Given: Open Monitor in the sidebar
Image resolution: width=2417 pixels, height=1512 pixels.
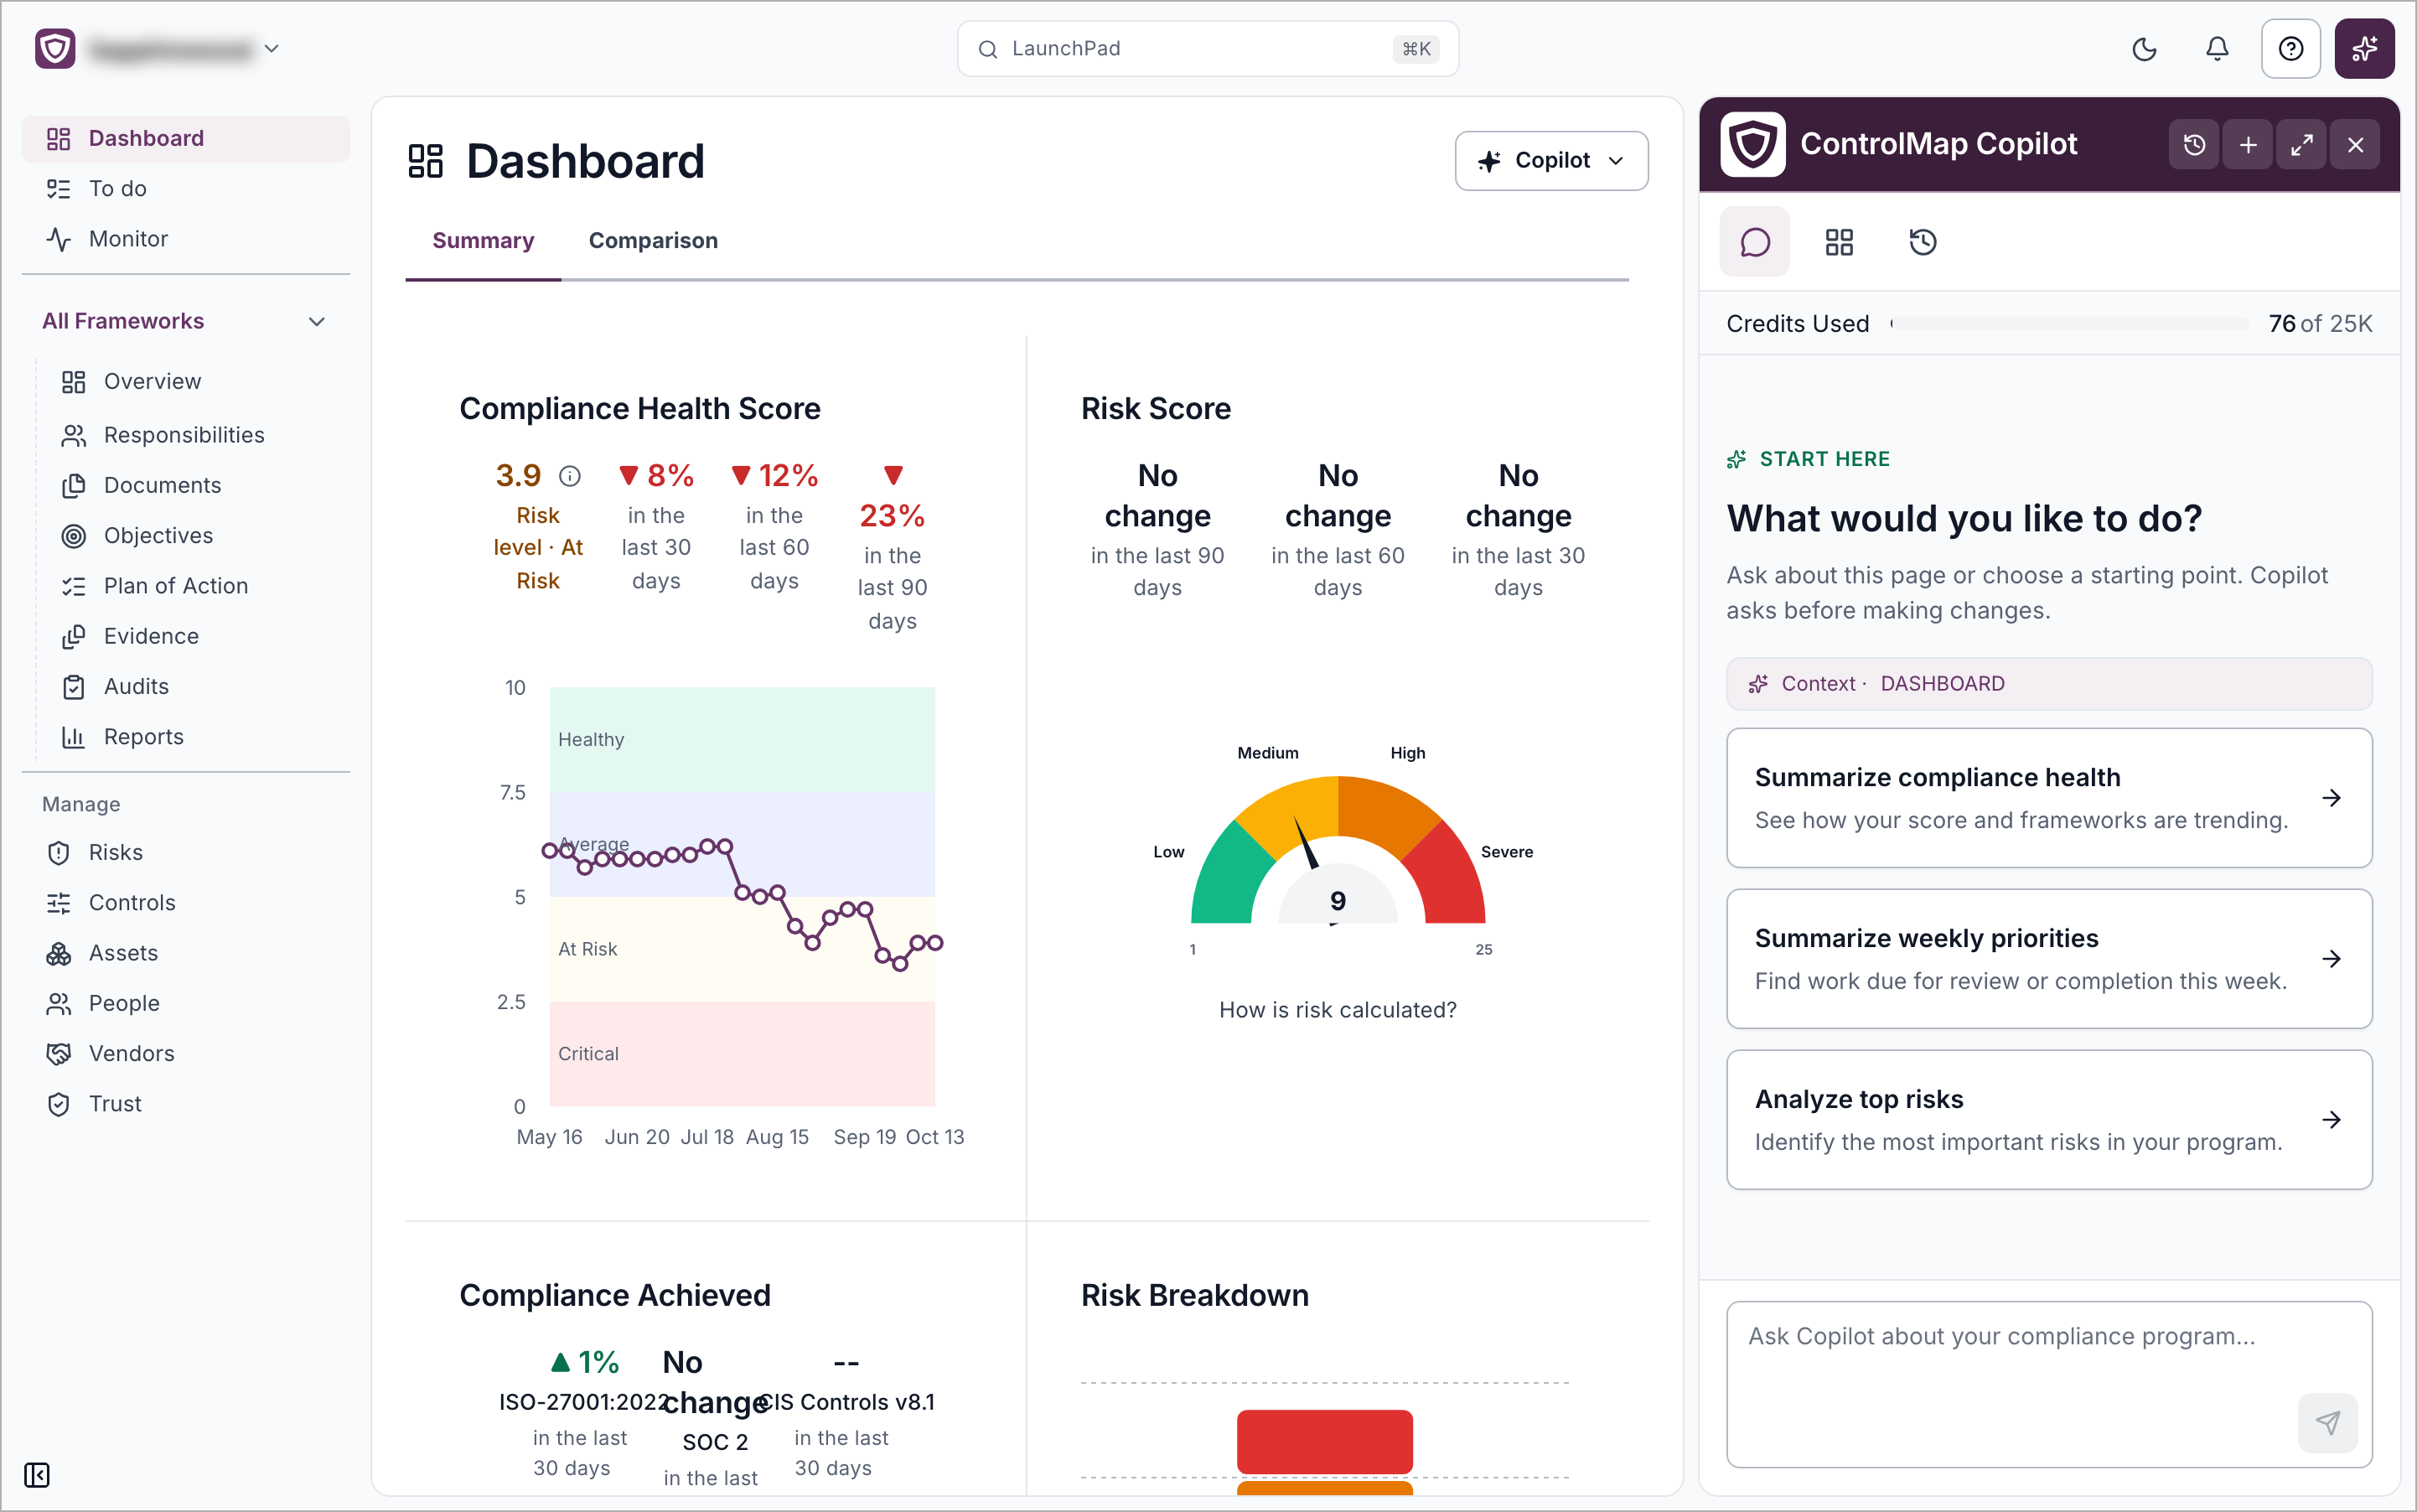Looking at the screenshot, I should (186, 239).
